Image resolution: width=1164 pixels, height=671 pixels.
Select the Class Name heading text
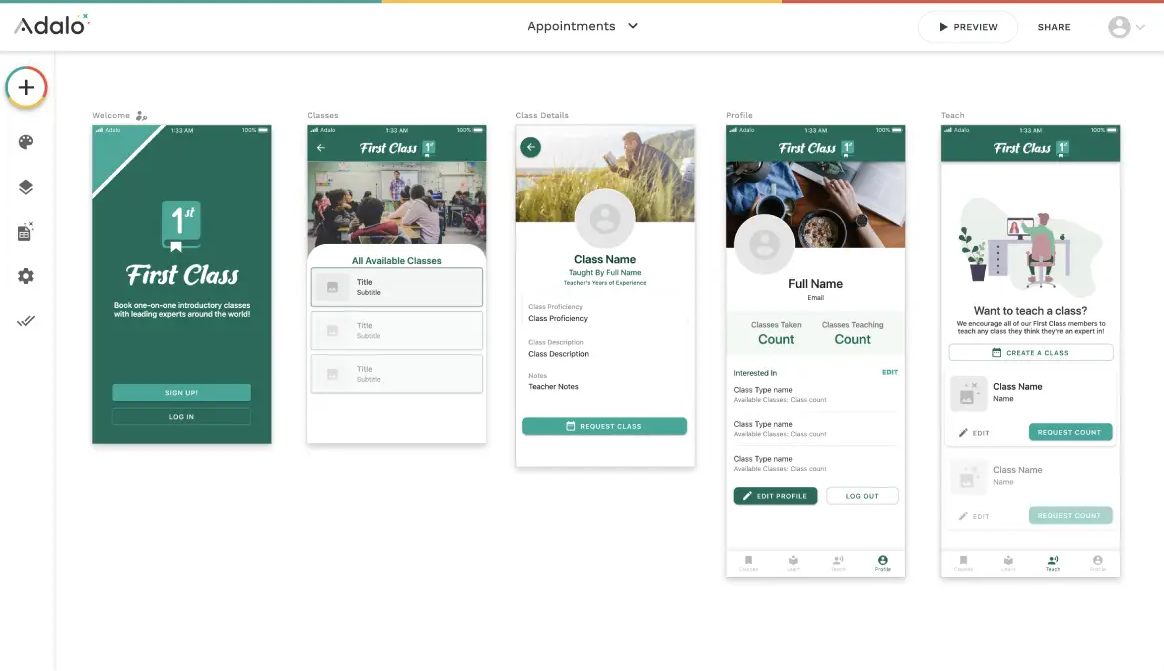pos(605,259)
